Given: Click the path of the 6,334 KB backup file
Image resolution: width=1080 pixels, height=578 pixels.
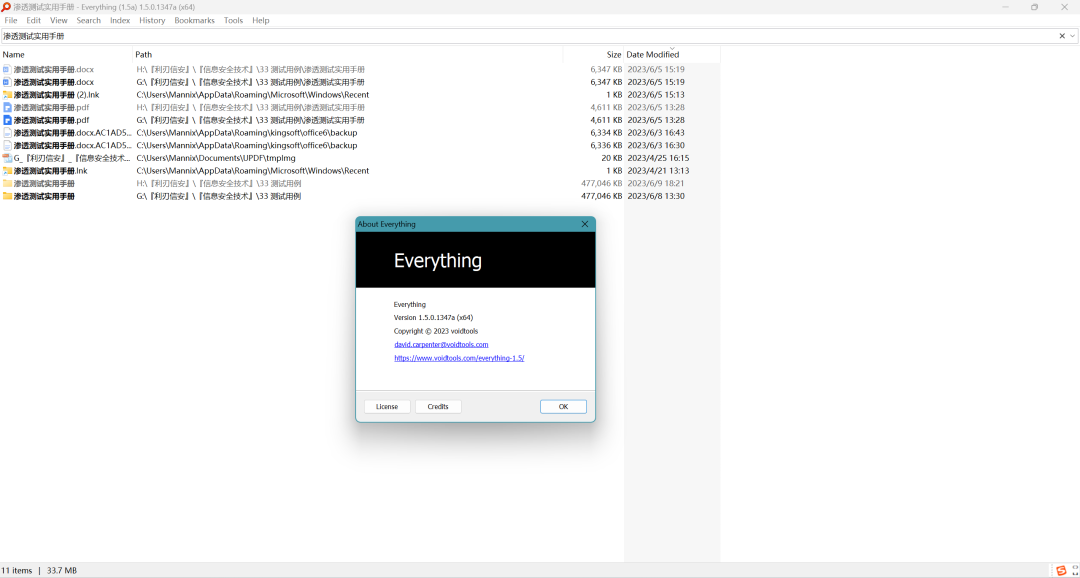Looking at the screenshot, I should click(x=247, y=132).
